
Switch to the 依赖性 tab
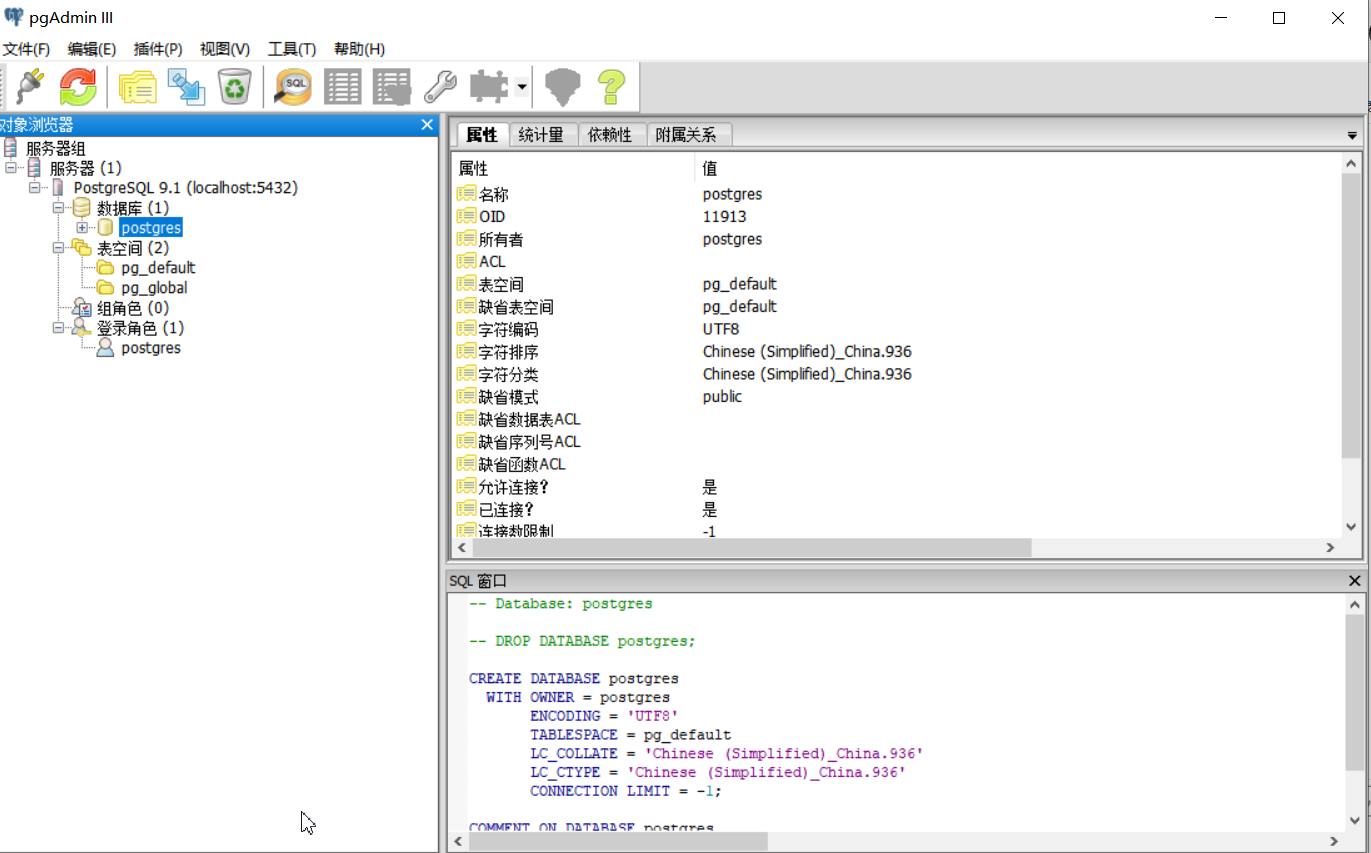click(x=610, y=135)
